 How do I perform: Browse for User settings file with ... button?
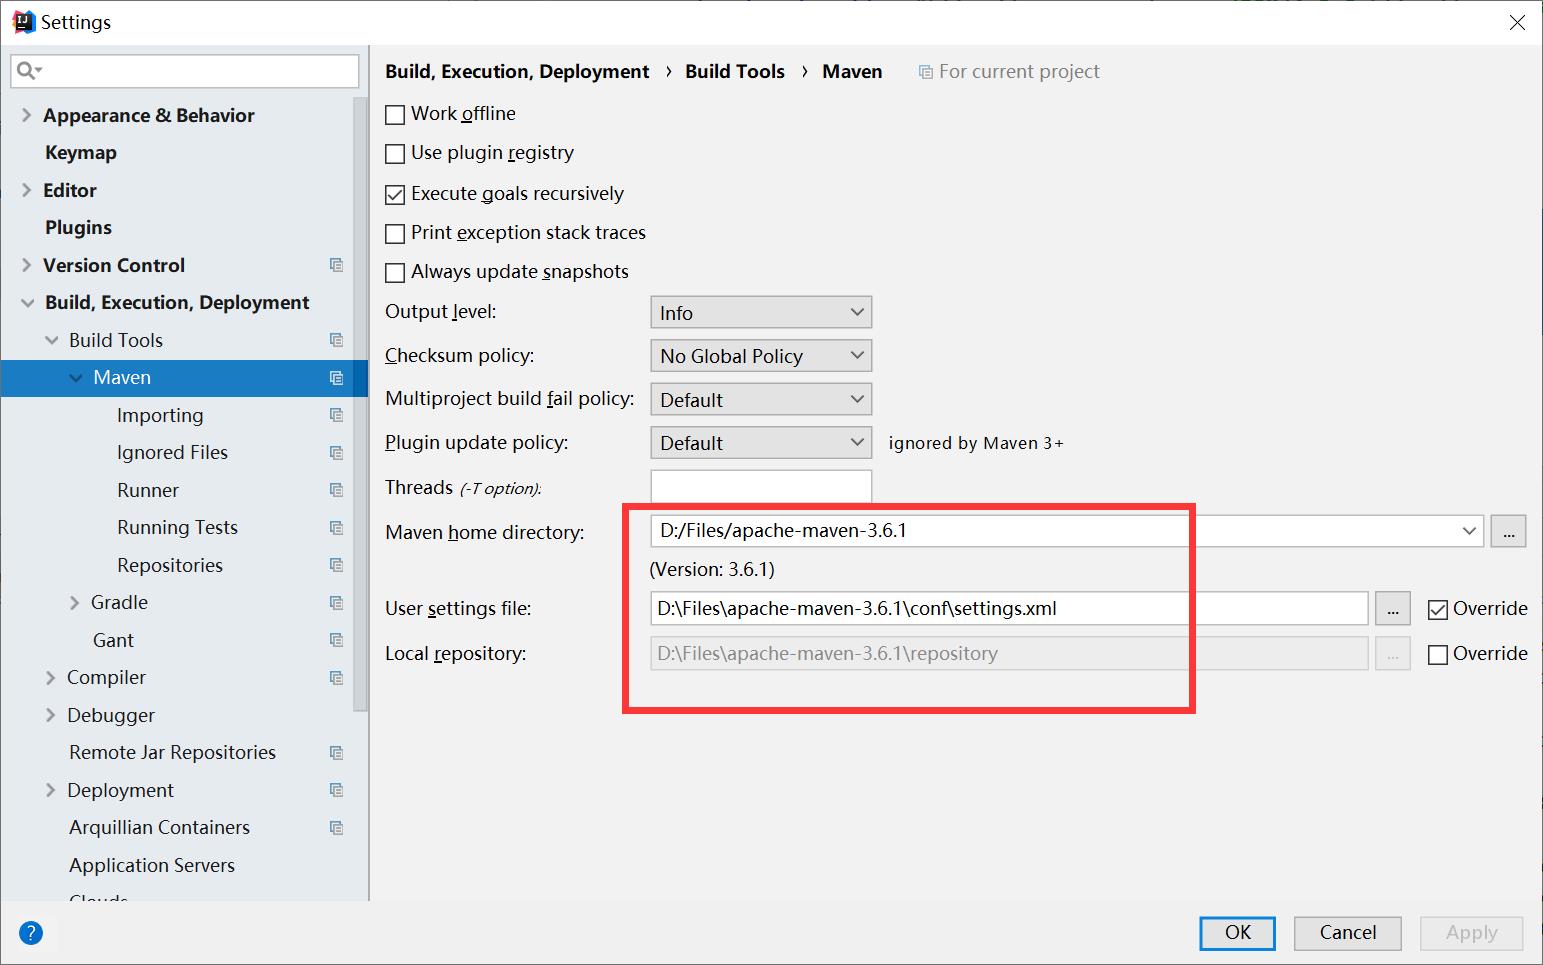point(1393,609)
